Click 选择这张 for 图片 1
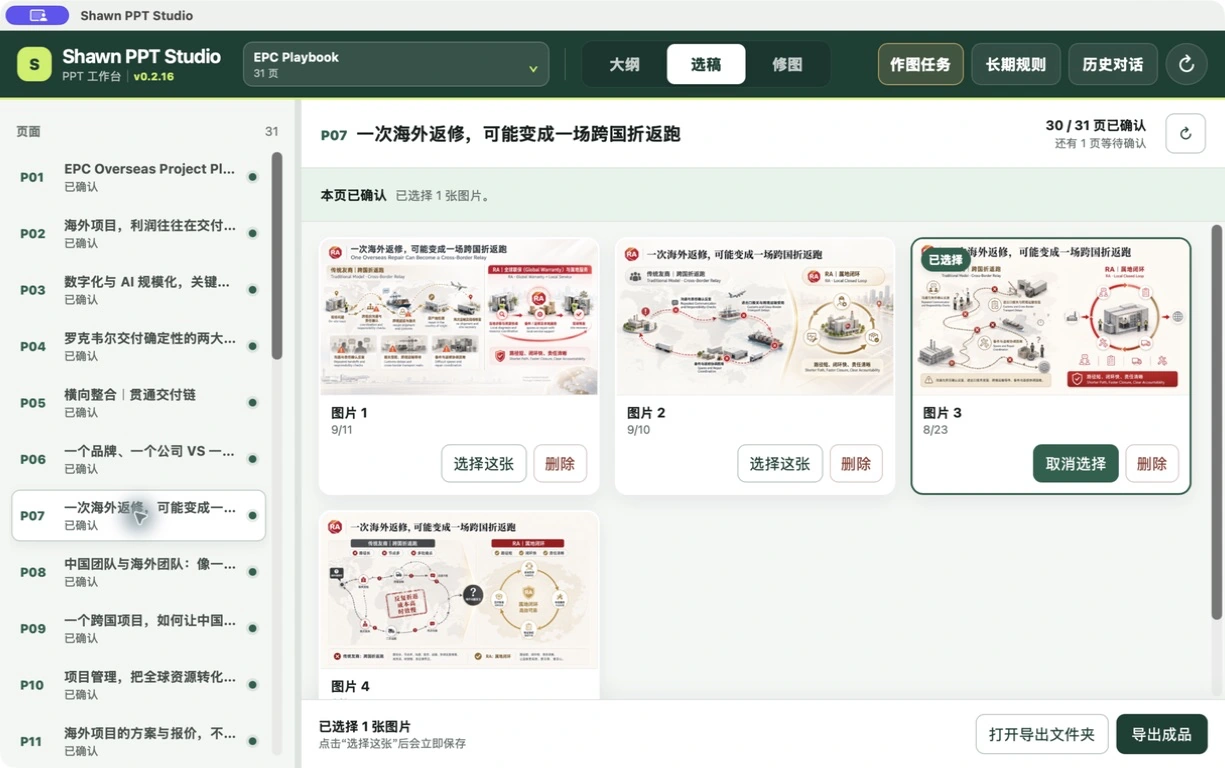 pos(484,464)
